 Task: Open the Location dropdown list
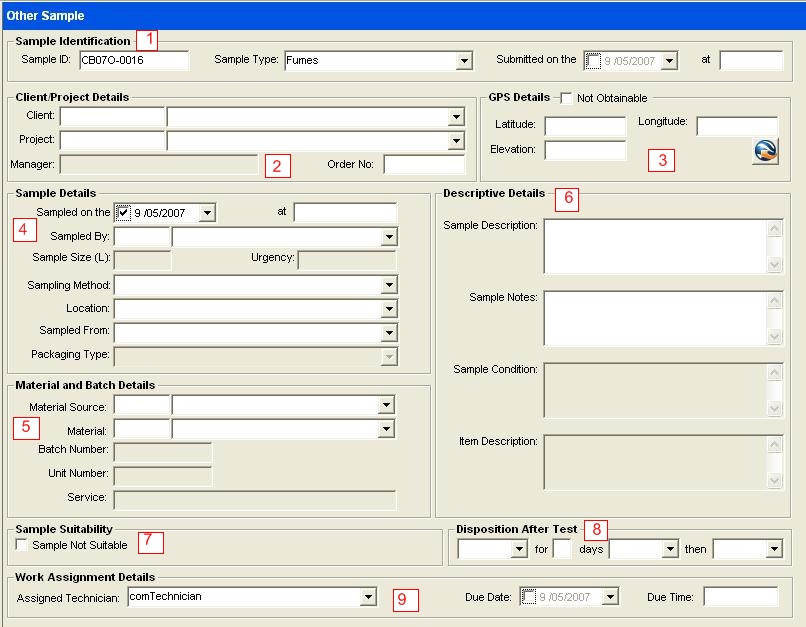coord(388,309)
